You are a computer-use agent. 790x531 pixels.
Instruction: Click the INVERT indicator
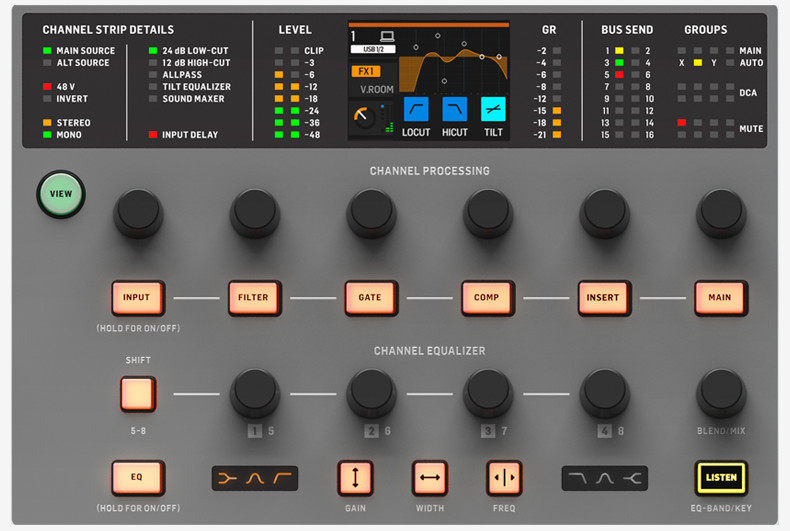click(x=47, y=99)
